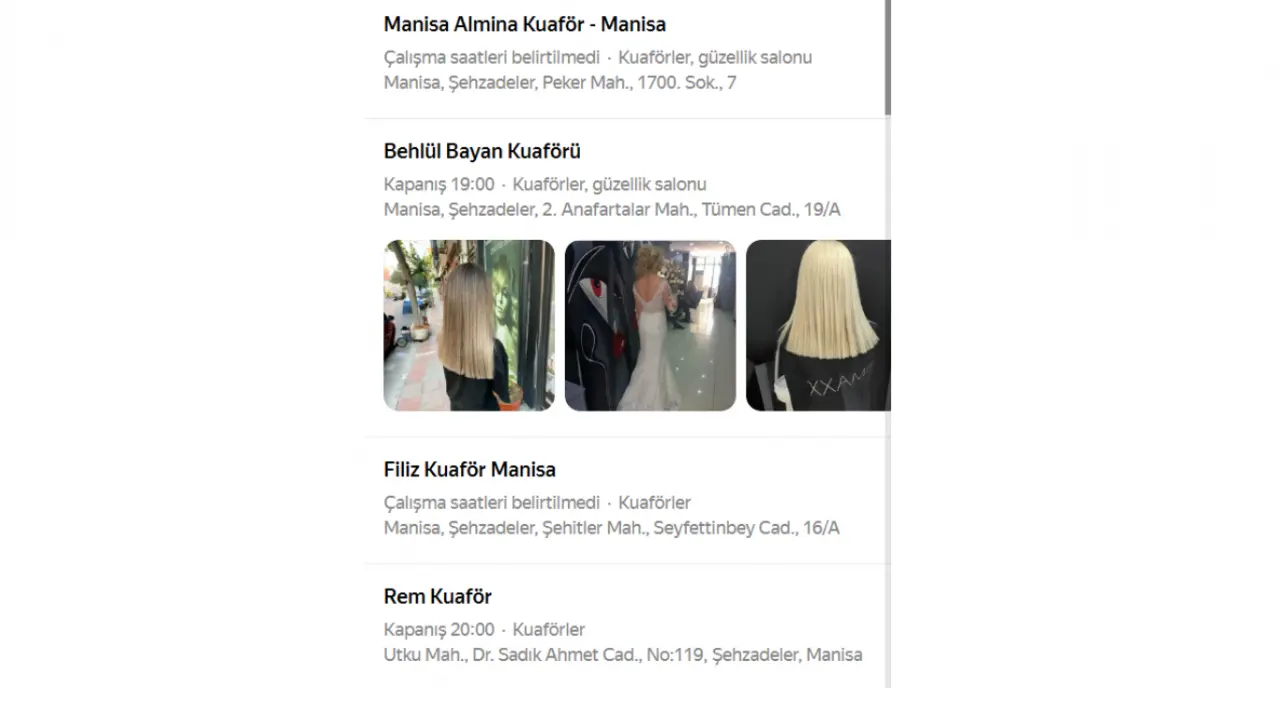View photo of bride in white dress
The width and height of the screenshot is (1280, 720).
(650, 325)
